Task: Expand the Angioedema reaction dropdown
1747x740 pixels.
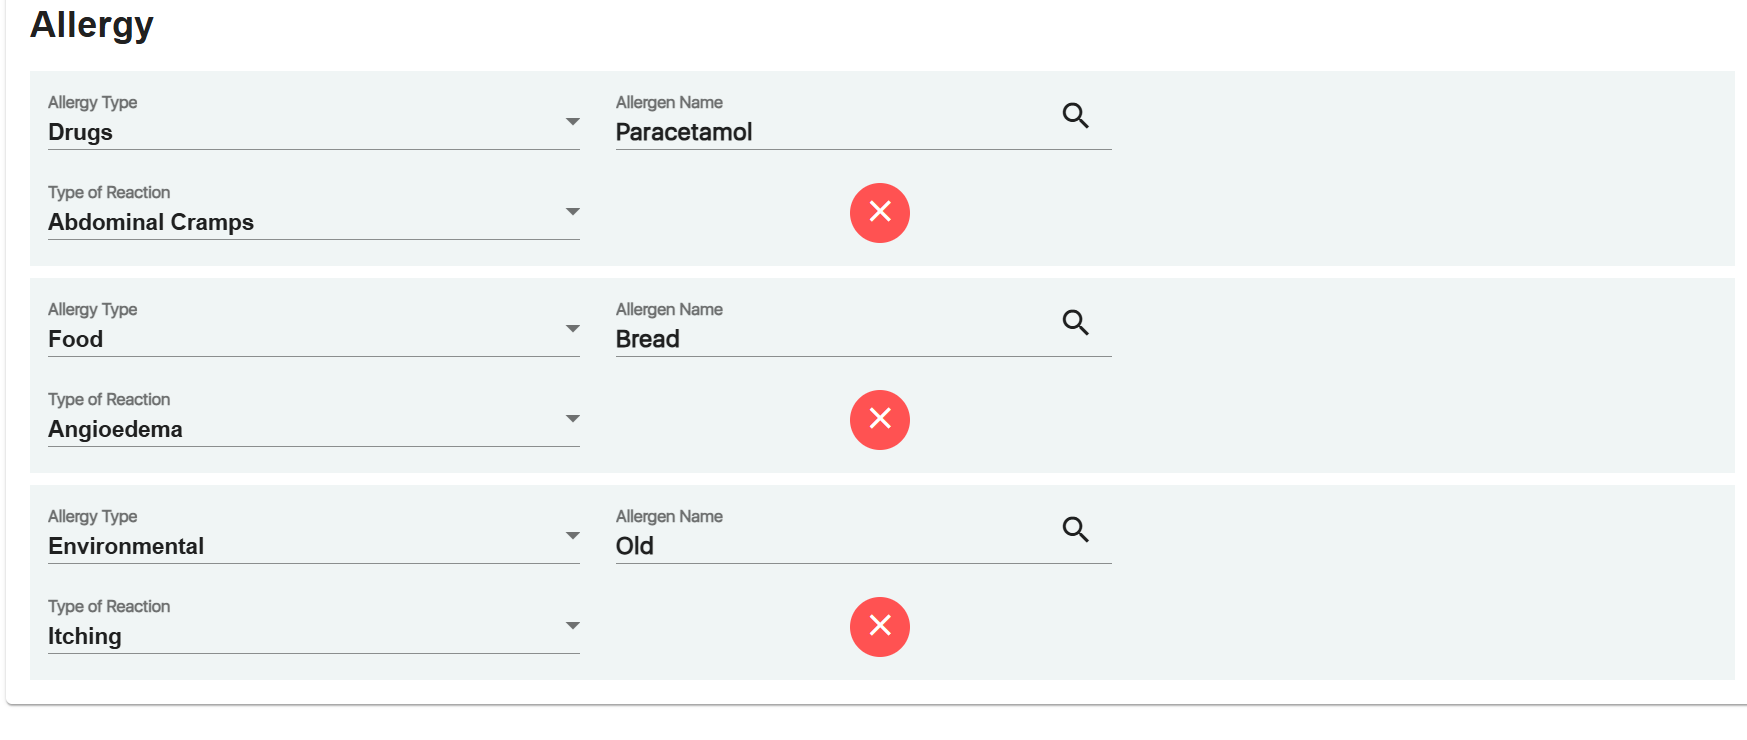Action: (300, 429)
